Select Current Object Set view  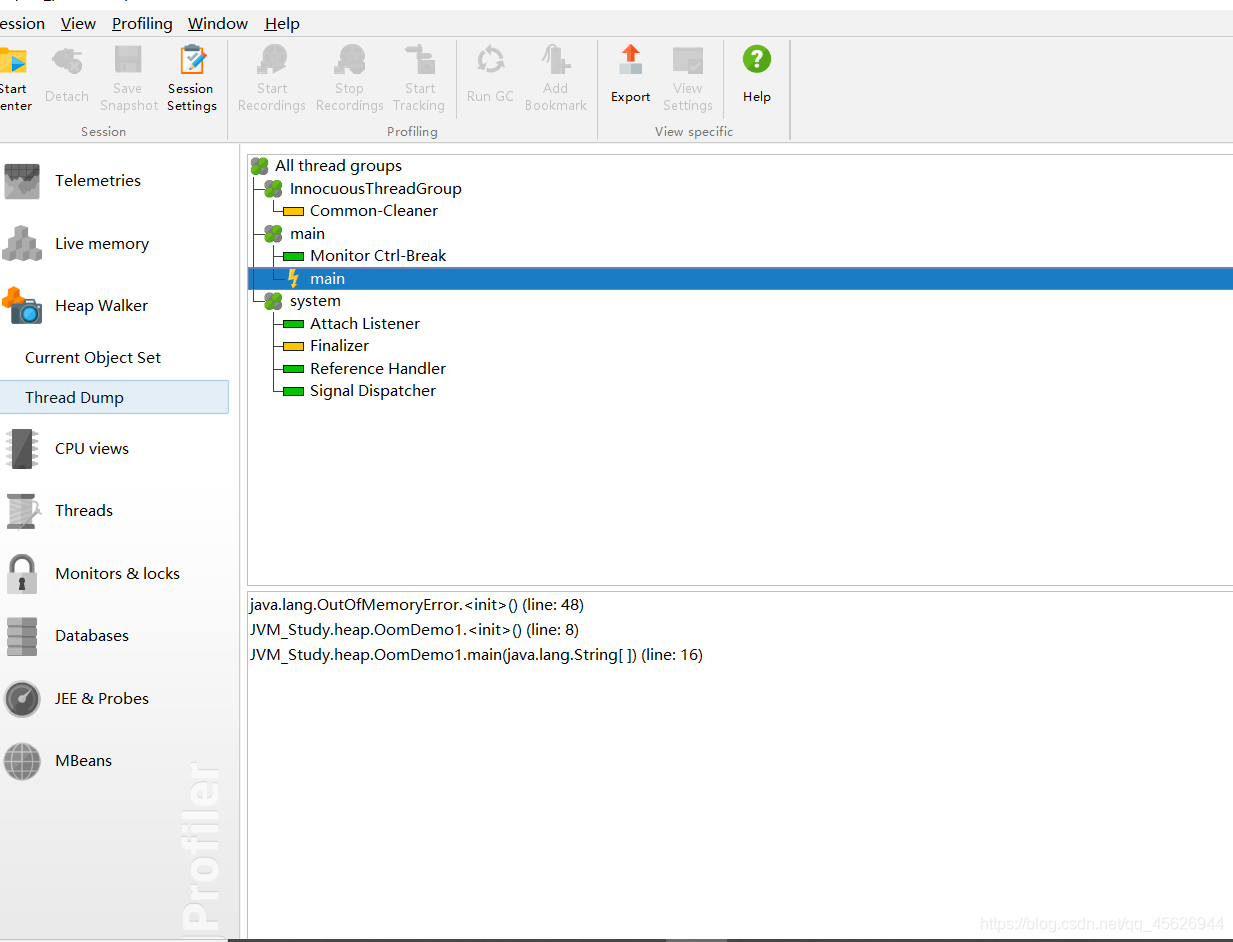[x=93, y=358]
